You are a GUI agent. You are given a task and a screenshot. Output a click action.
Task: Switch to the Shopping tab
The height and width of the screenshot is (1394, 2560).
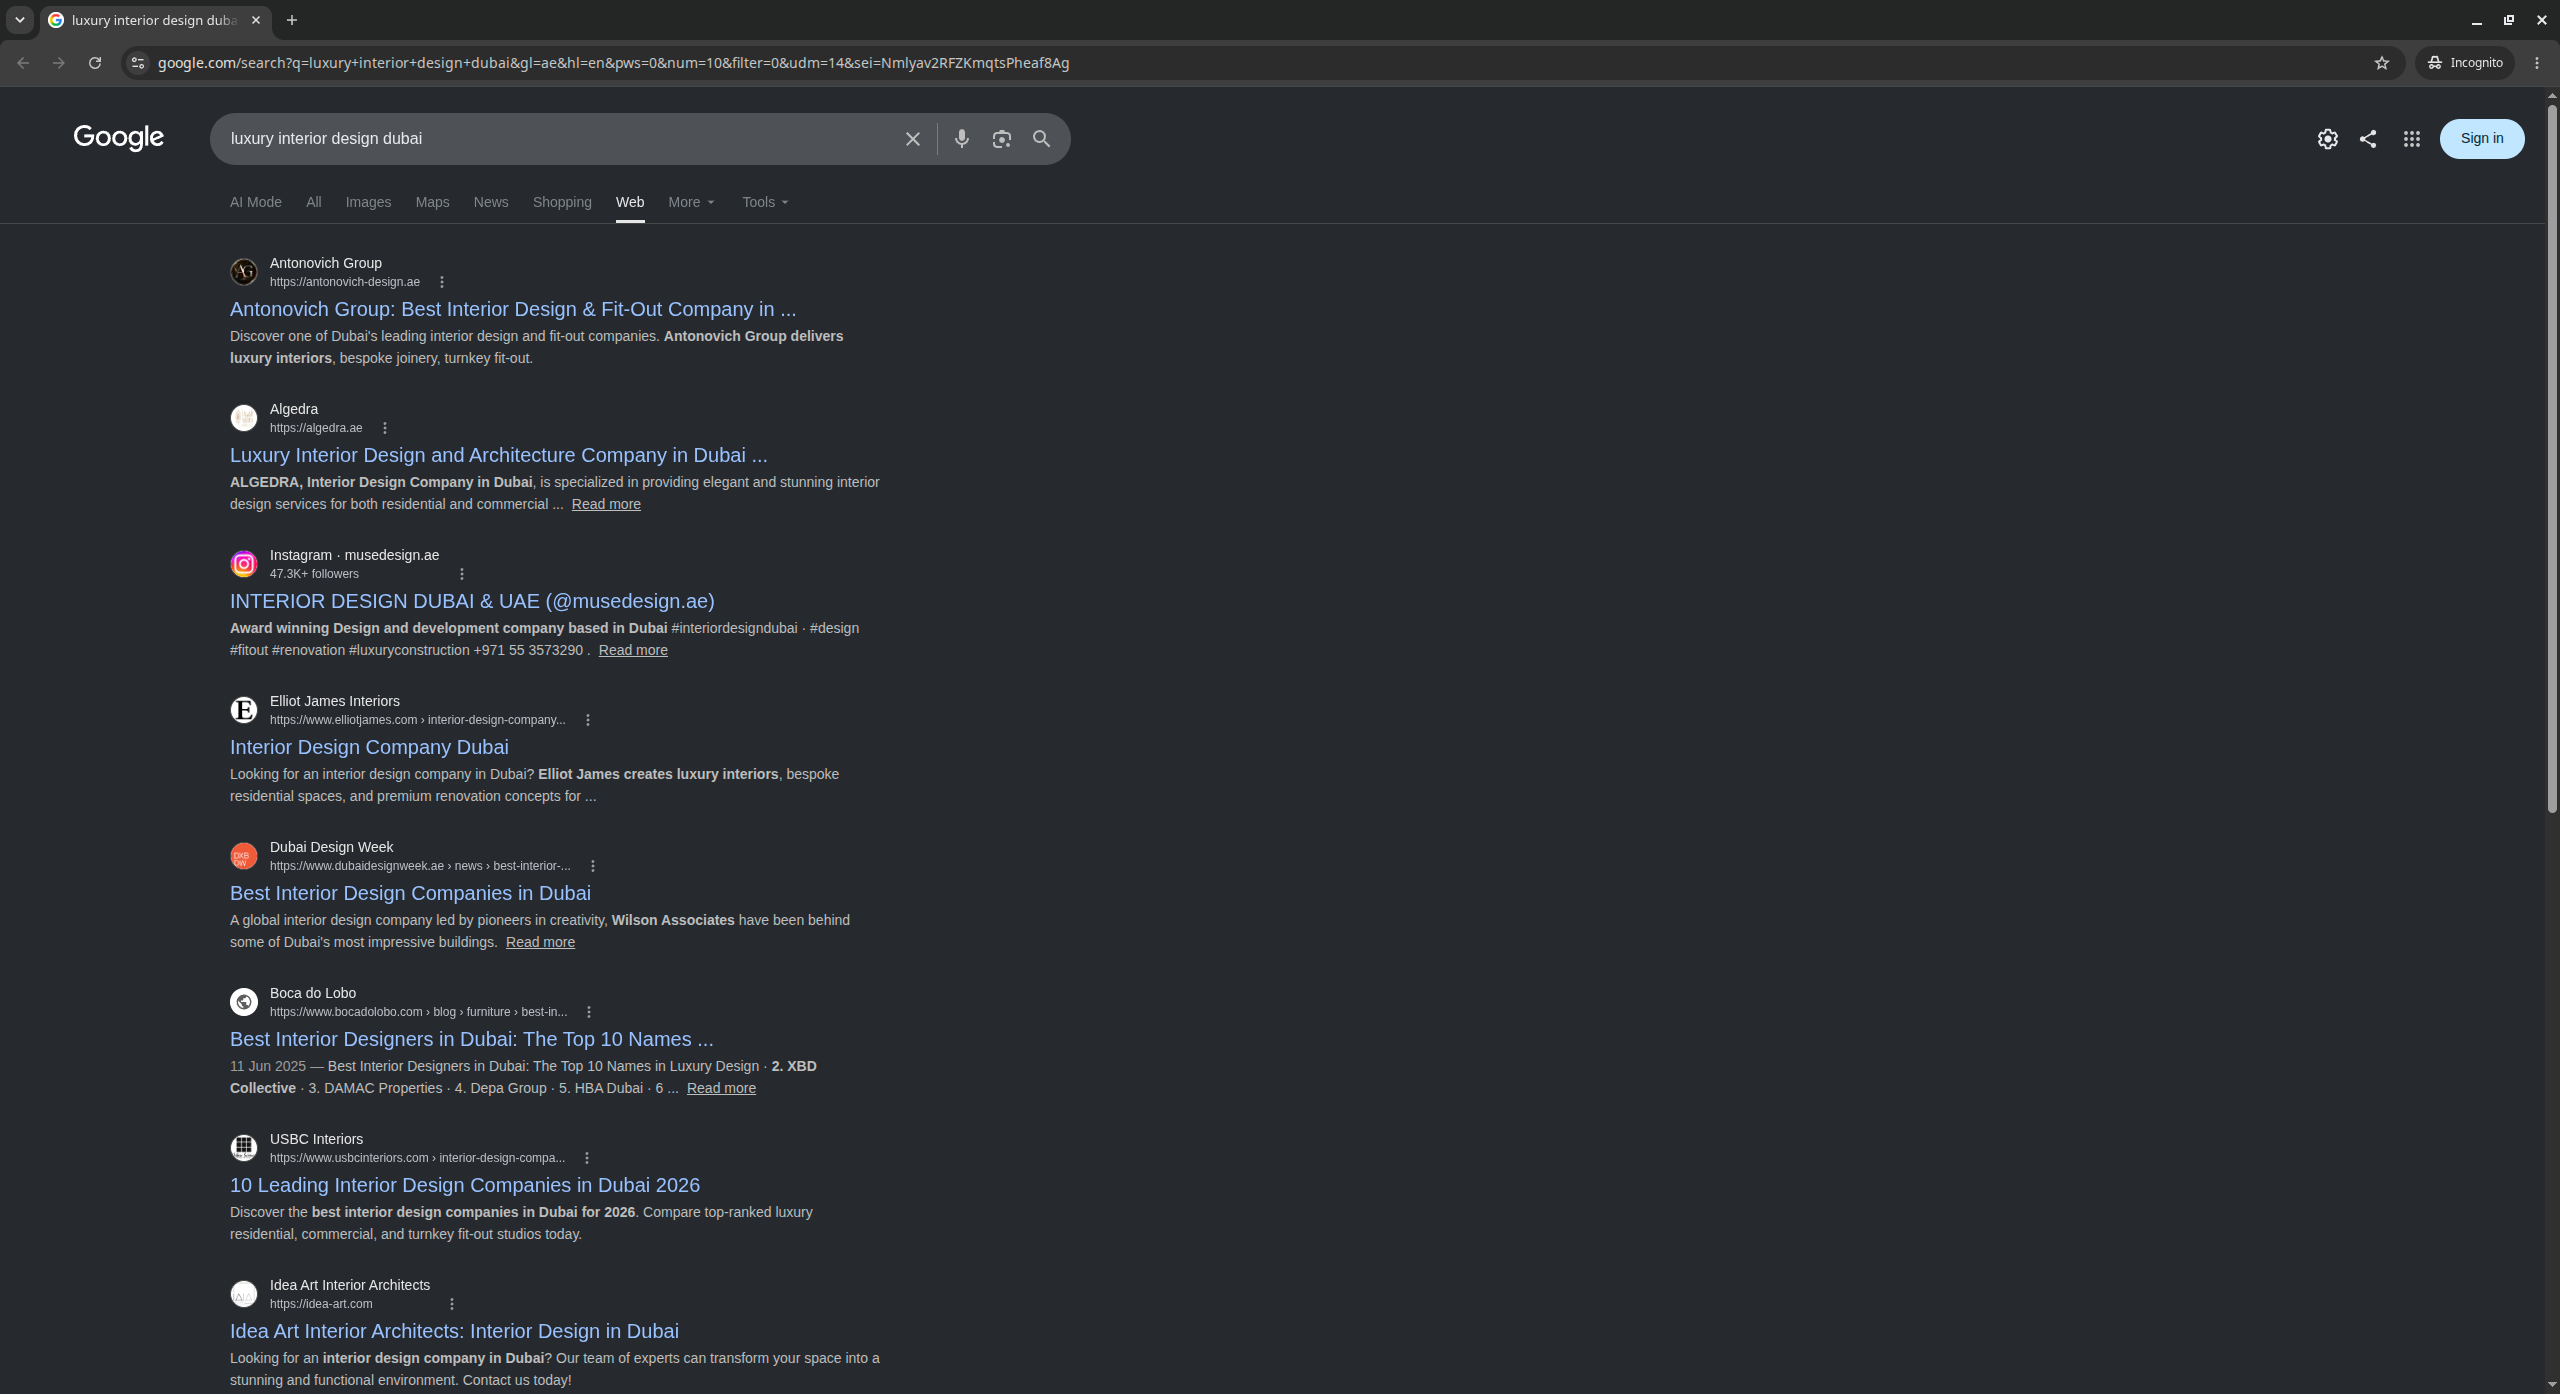tap(562, 202)
